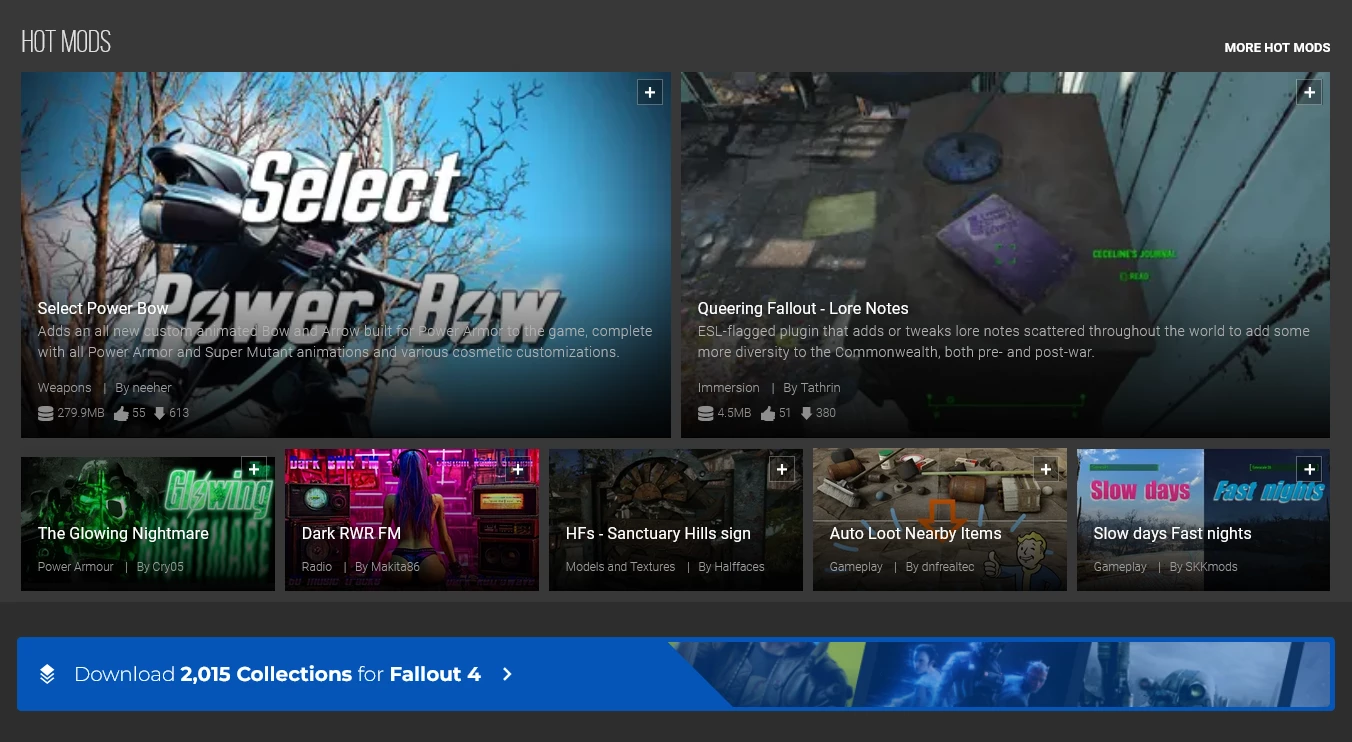This screenshot has height=742, width=1352.
Task: Click the Models and Textures category link
Action: [x=620, y=567]
